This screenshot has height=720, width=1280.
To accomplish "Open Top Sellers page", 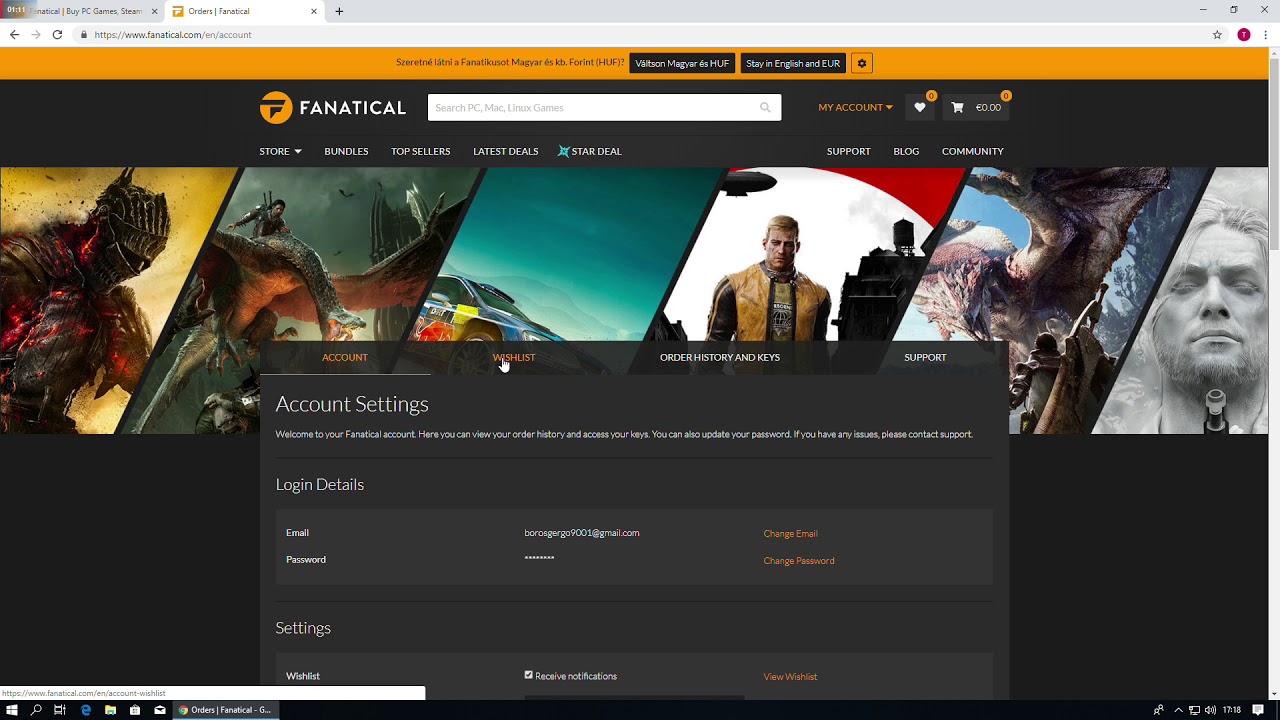I will [x=420, y=151].
